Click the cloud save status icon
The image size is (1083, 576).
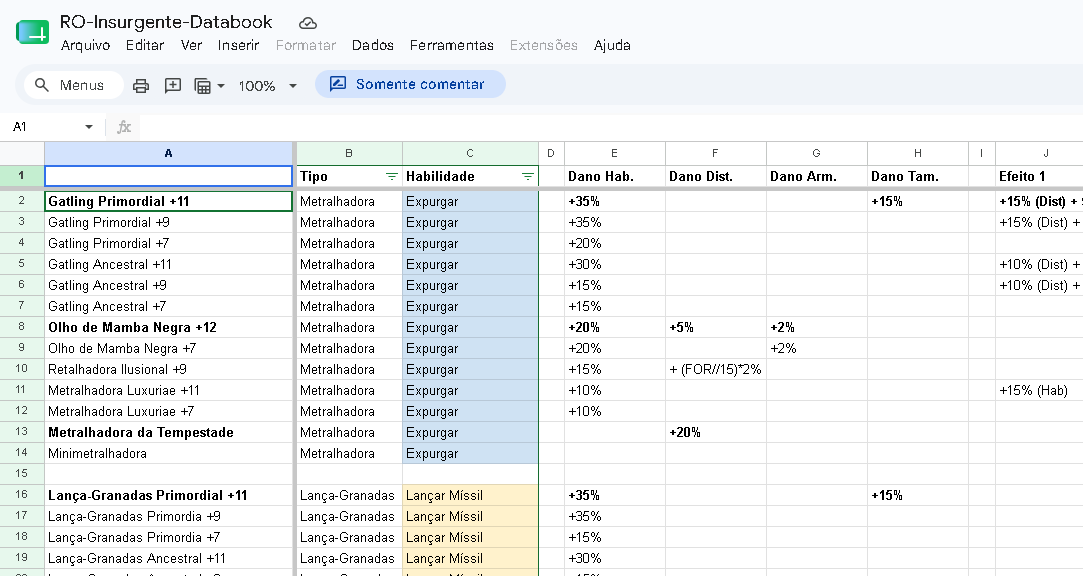[x=307, y=23]
